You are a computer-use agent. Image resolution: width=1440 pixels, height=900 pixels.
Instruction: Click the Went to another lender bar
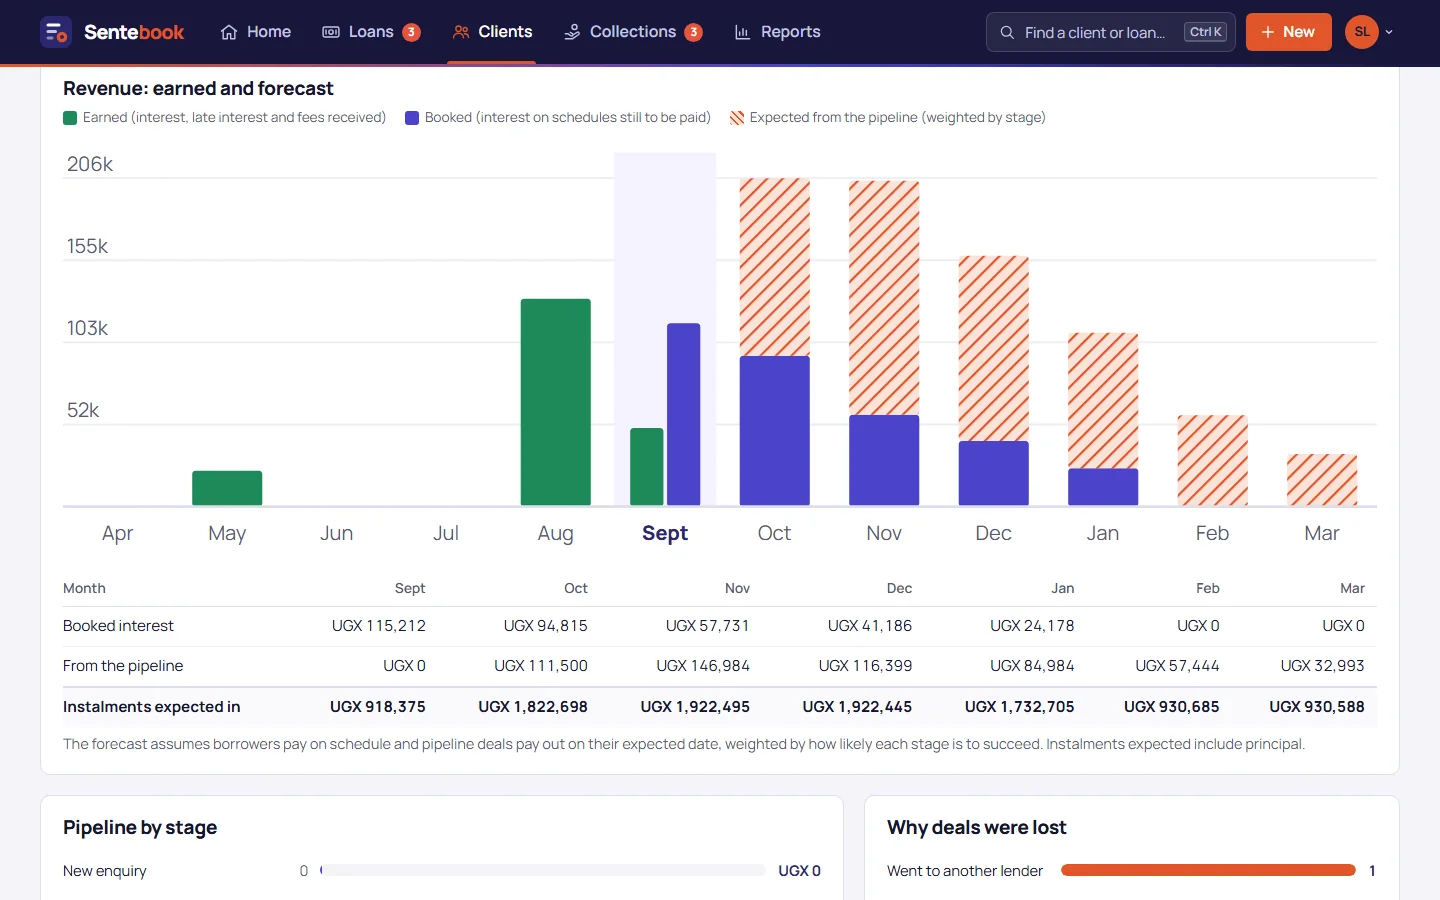1208,871
